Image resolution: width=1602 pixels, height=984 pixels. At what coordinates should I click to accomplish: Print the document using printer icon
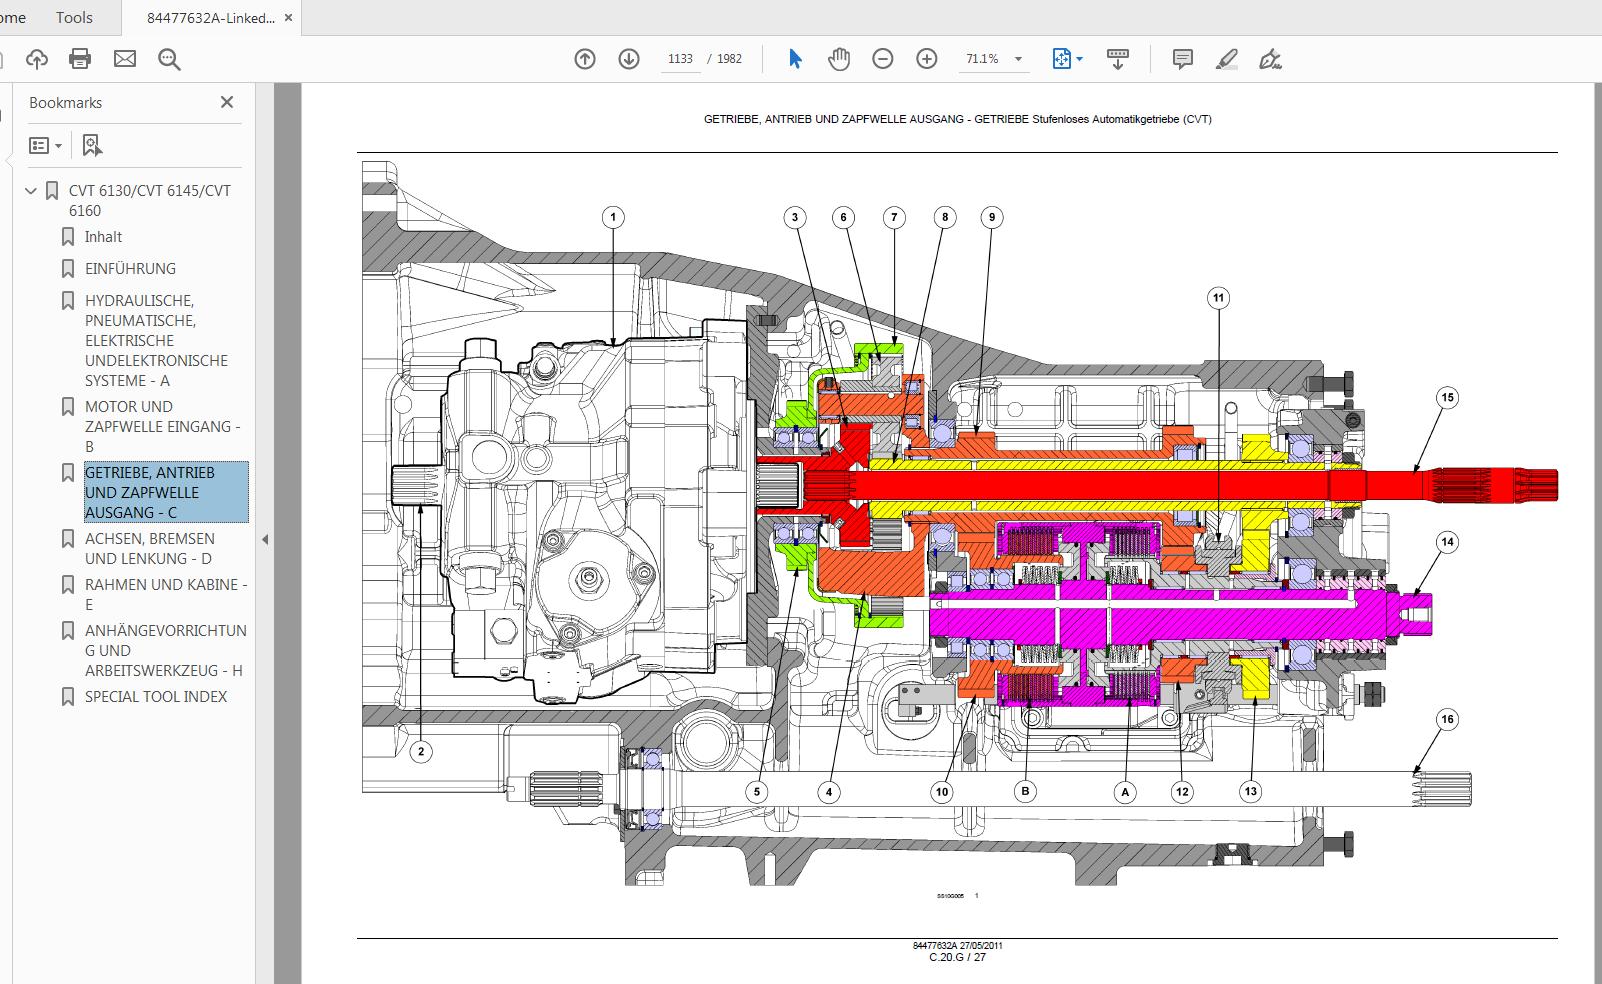click(80, 60)
